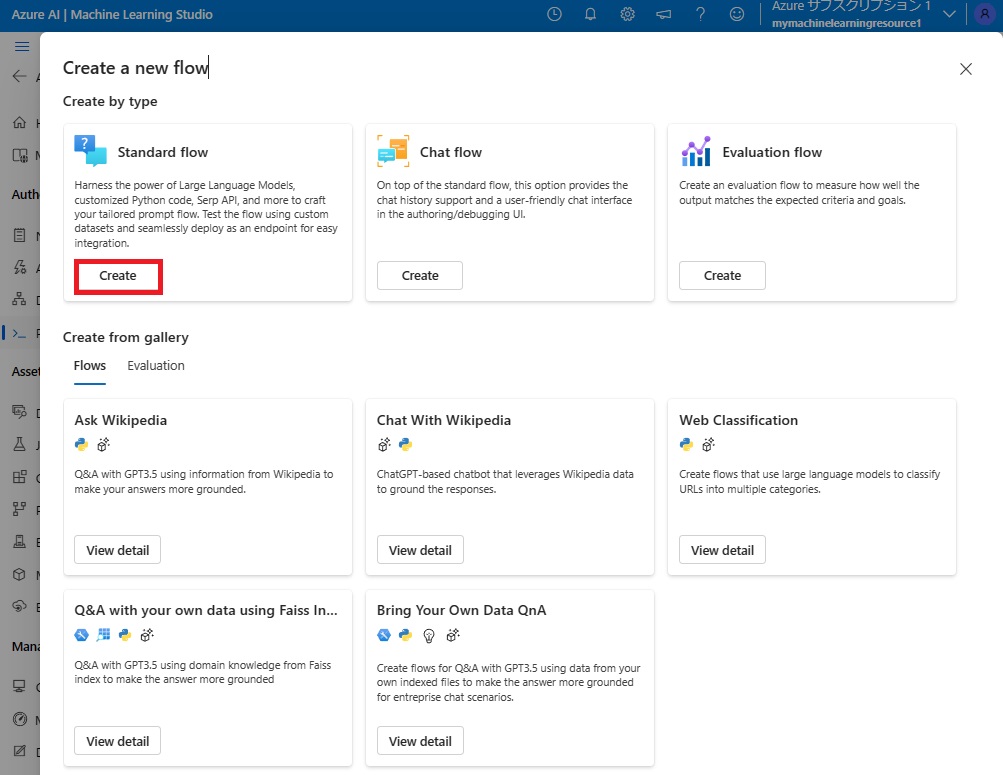Open the recent history clock icon
The width and height of the screenshot is (1003, 775).
click(x=555, y=14)
